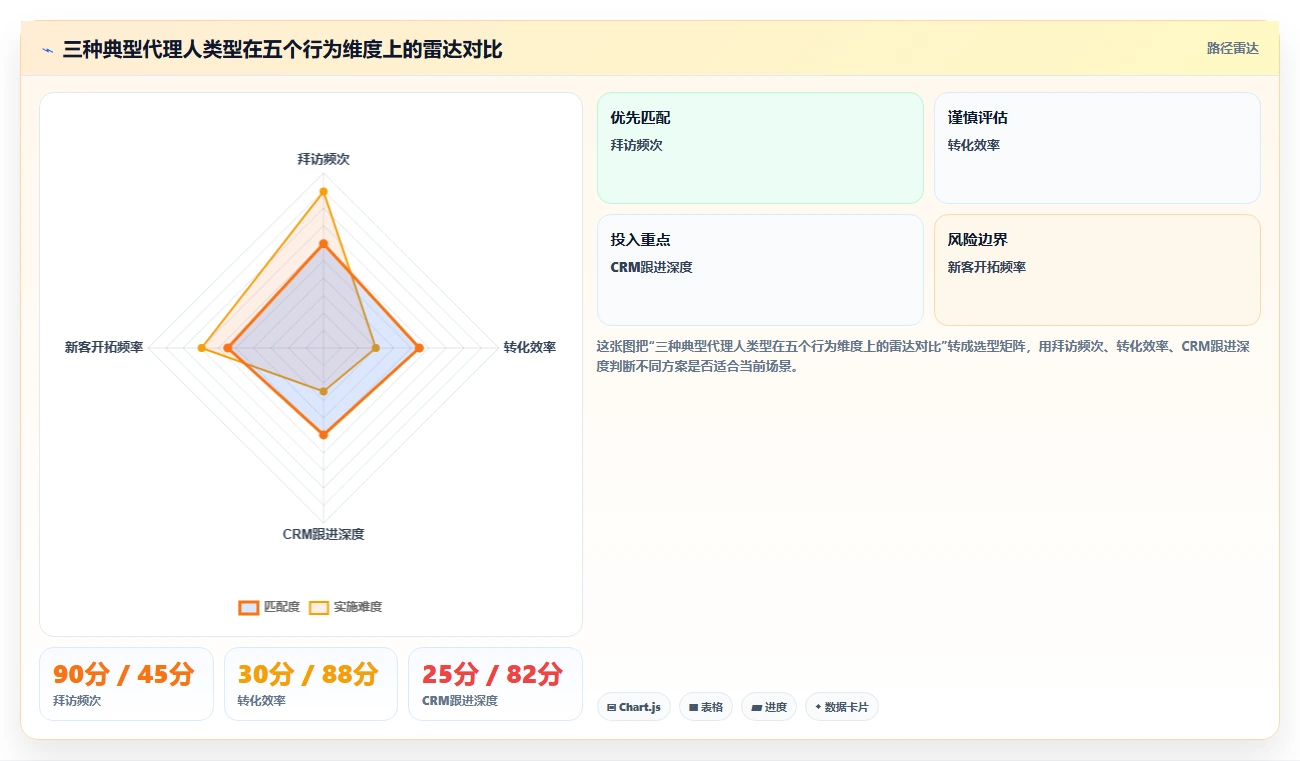Click the top 实施难度 data point on 拜访频次 axis
The width and height of the screenshot is (1300, 761).
(323, 191)
